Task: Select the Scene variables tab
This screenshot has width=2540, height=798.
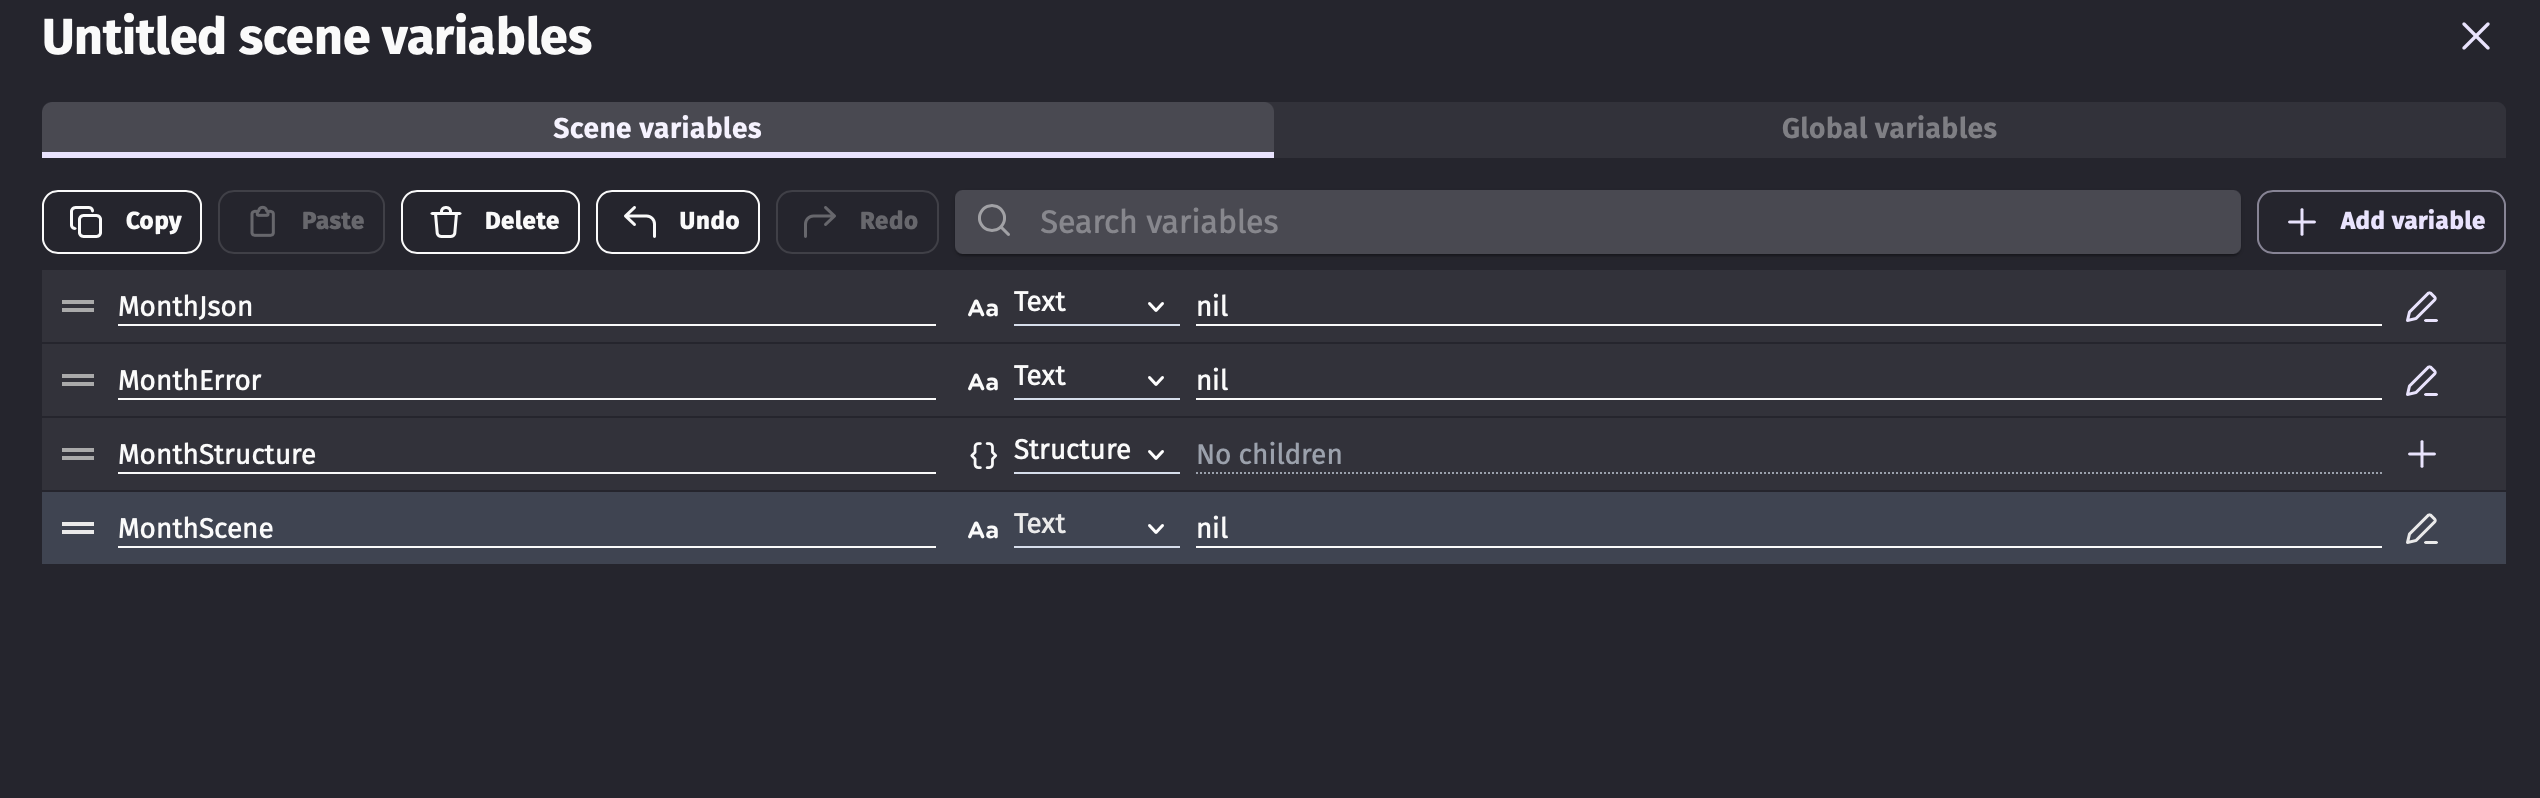Action: (x=657, y=129)
